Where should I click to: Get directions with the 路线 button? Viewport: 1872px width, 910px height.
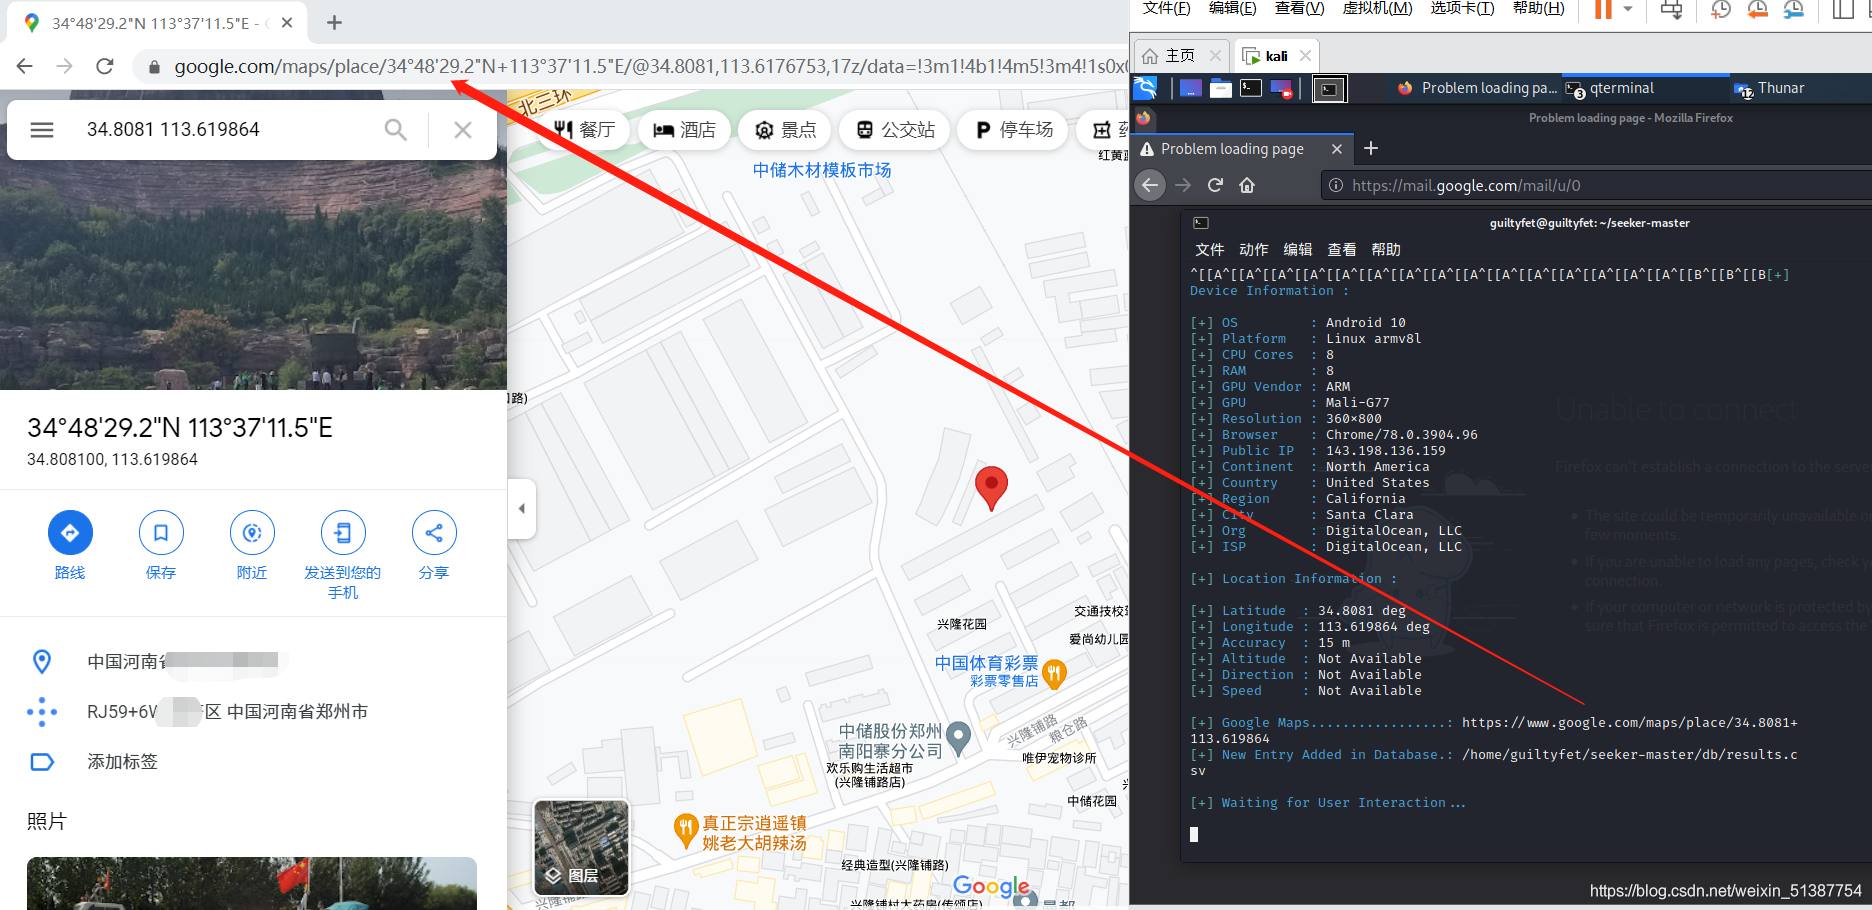pos(70,545)
